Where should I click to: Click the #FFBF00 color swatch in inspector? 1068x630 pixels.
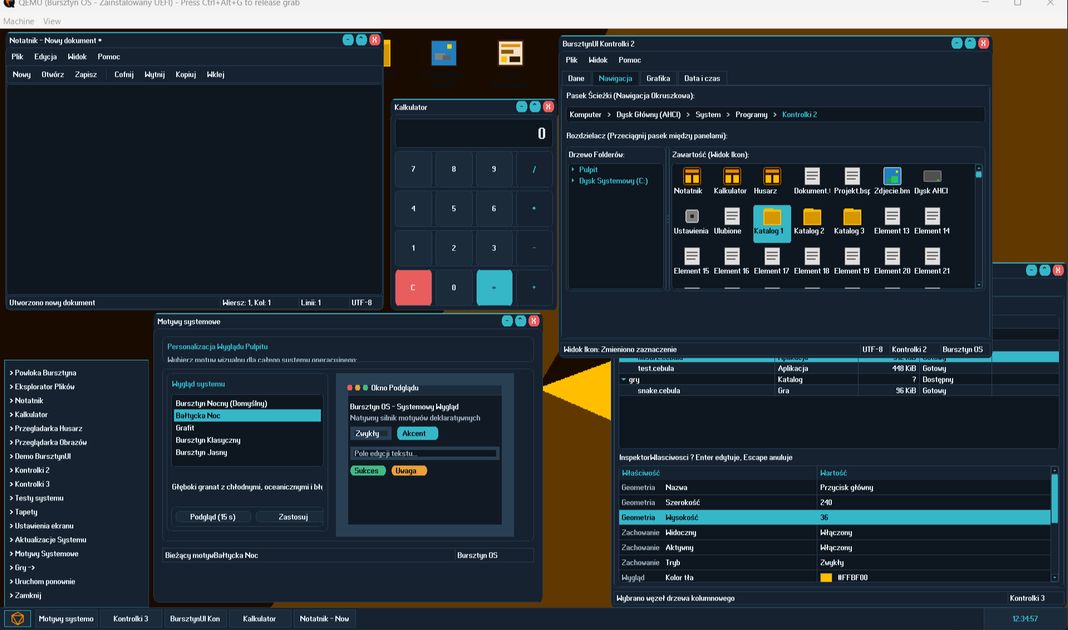(x=826, y=578)
